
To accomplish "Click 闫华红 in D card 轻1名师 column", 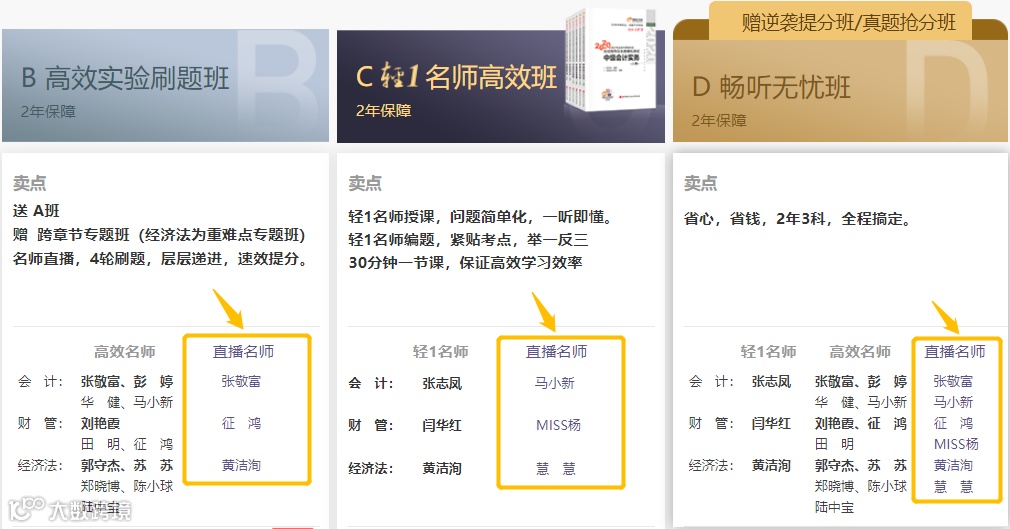I will 771,423.
